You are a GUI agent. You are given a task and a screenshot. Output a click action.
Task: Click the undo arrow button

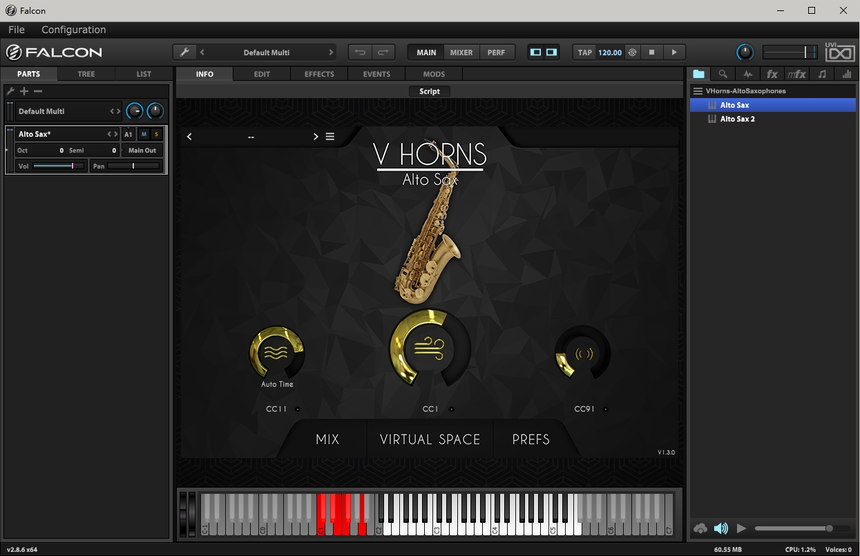(x=360, y=52)
